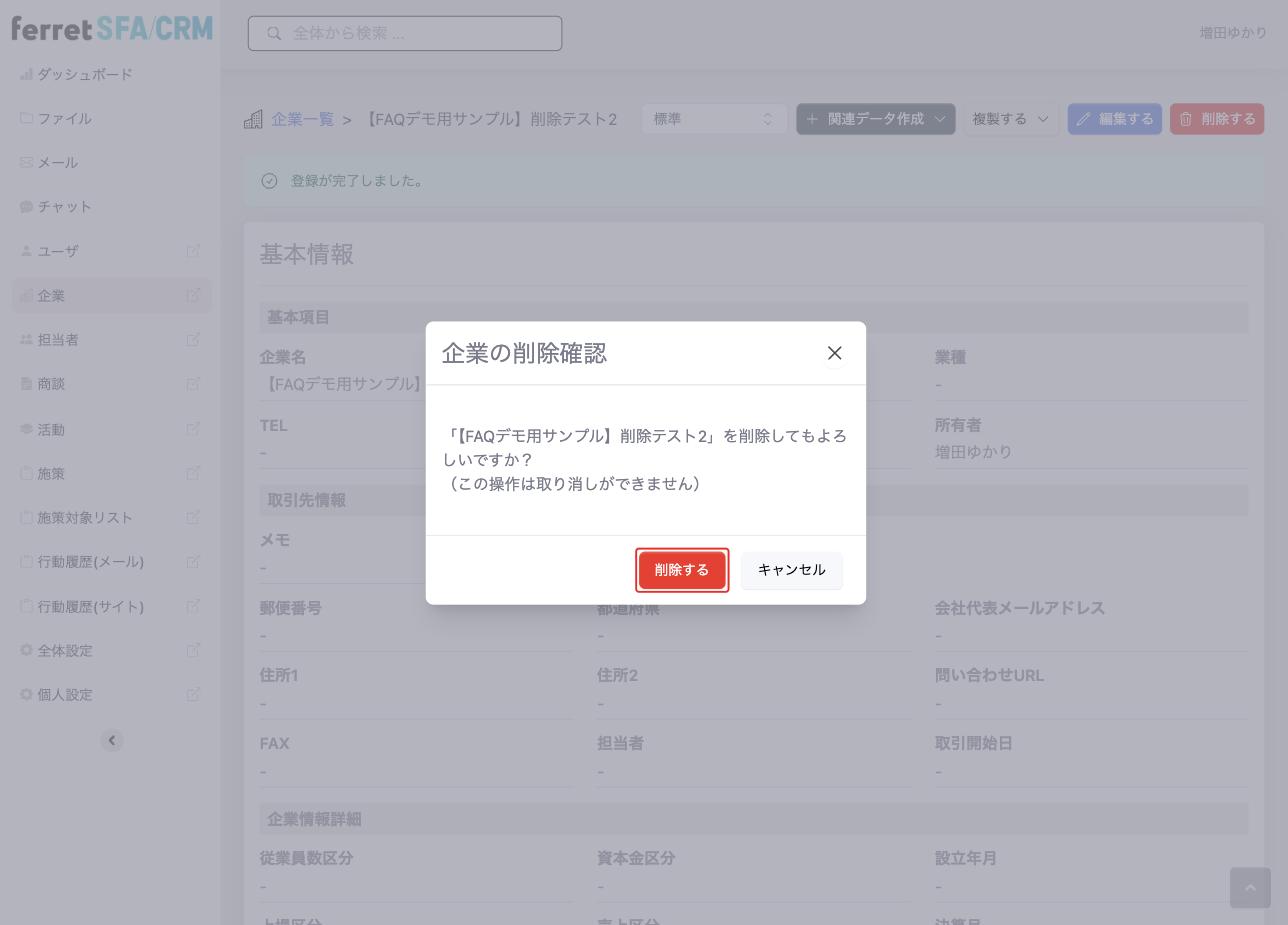Image resolution: width=1288 pixels, height=925 pixels.
Task: Click the 登録が完了しました。 notification text
Action: tap(357, 181)
